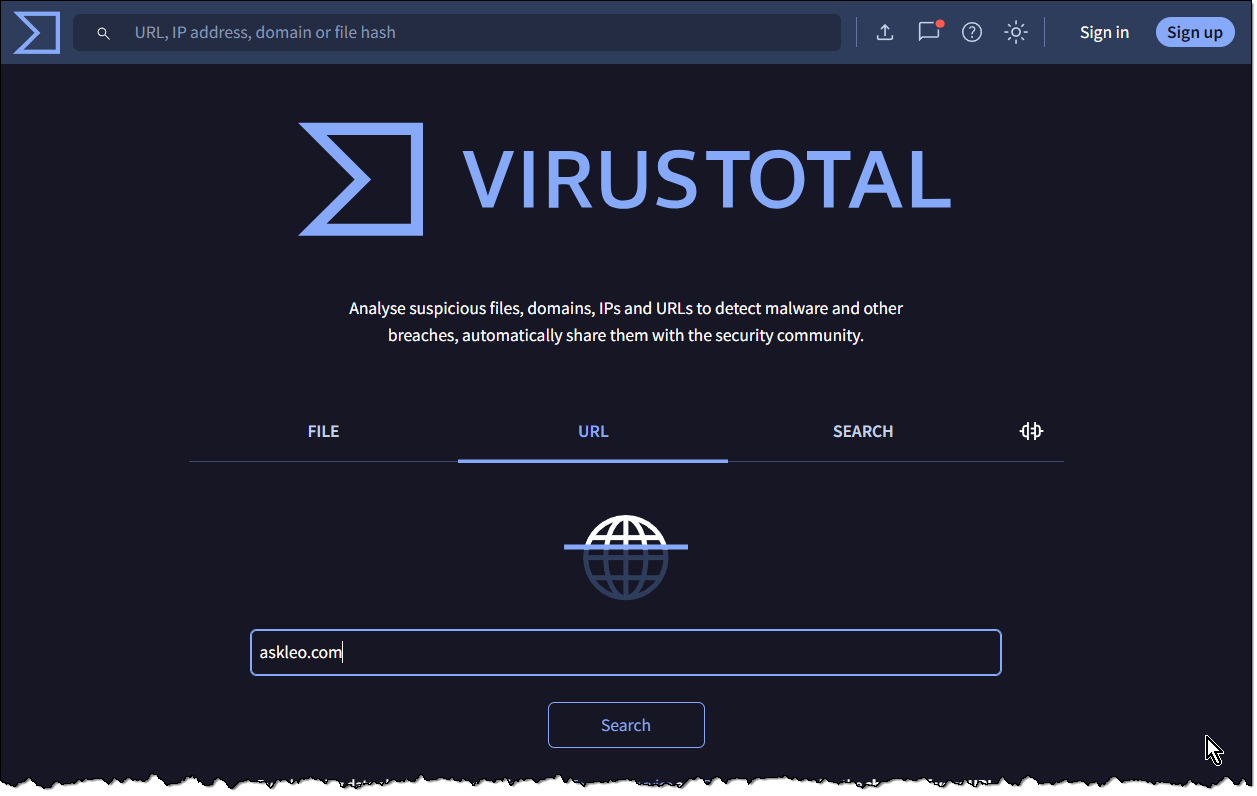Click the globe URL scan icon

[x=626, y=558]
